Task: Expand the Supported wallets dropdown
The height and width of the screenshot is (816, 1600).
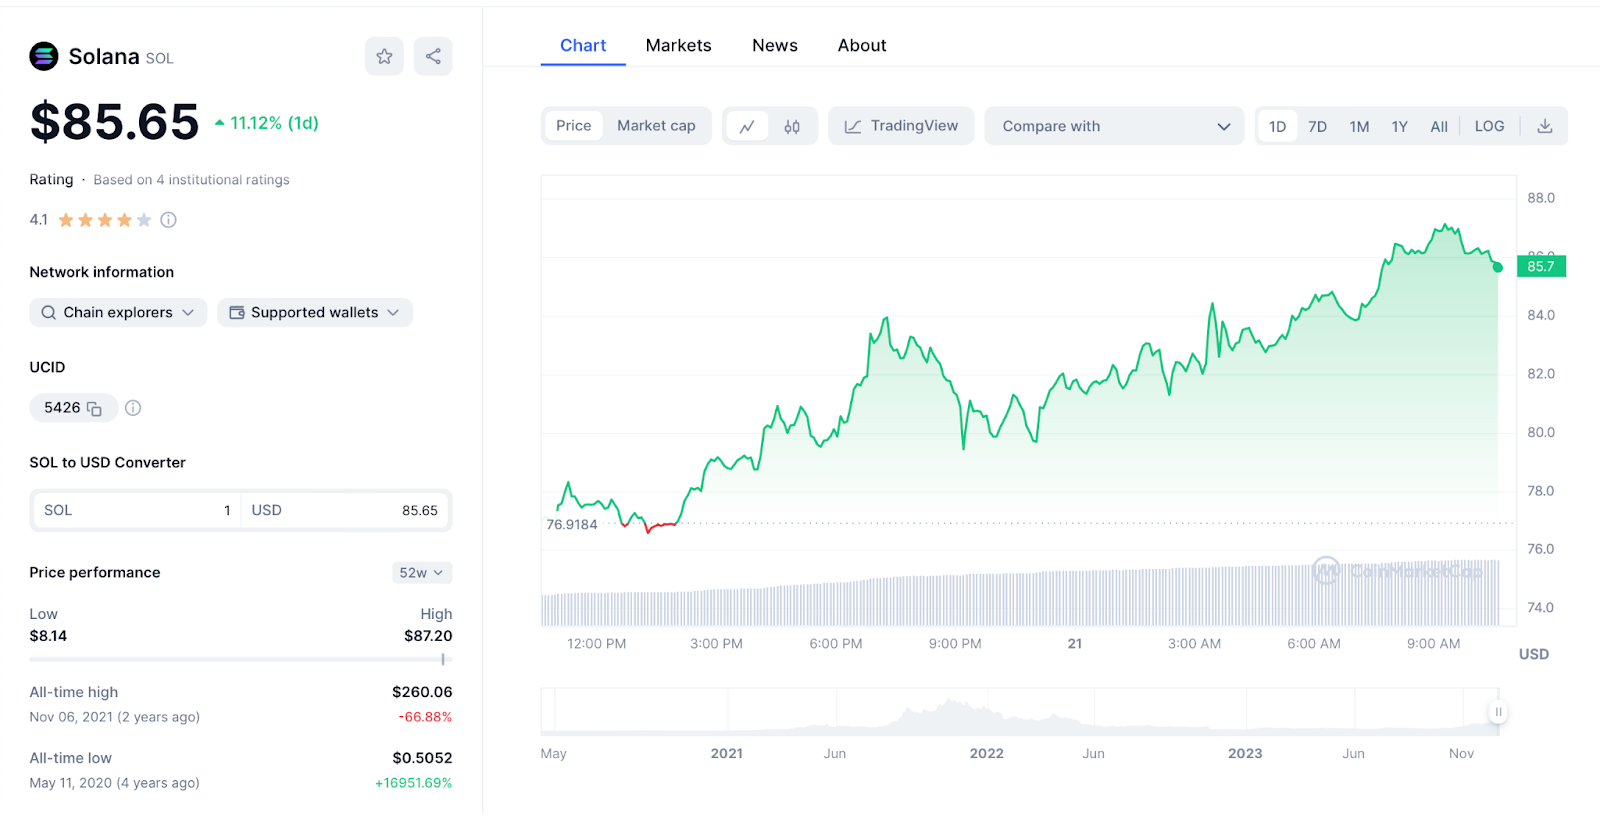Action: coord(315,312)
